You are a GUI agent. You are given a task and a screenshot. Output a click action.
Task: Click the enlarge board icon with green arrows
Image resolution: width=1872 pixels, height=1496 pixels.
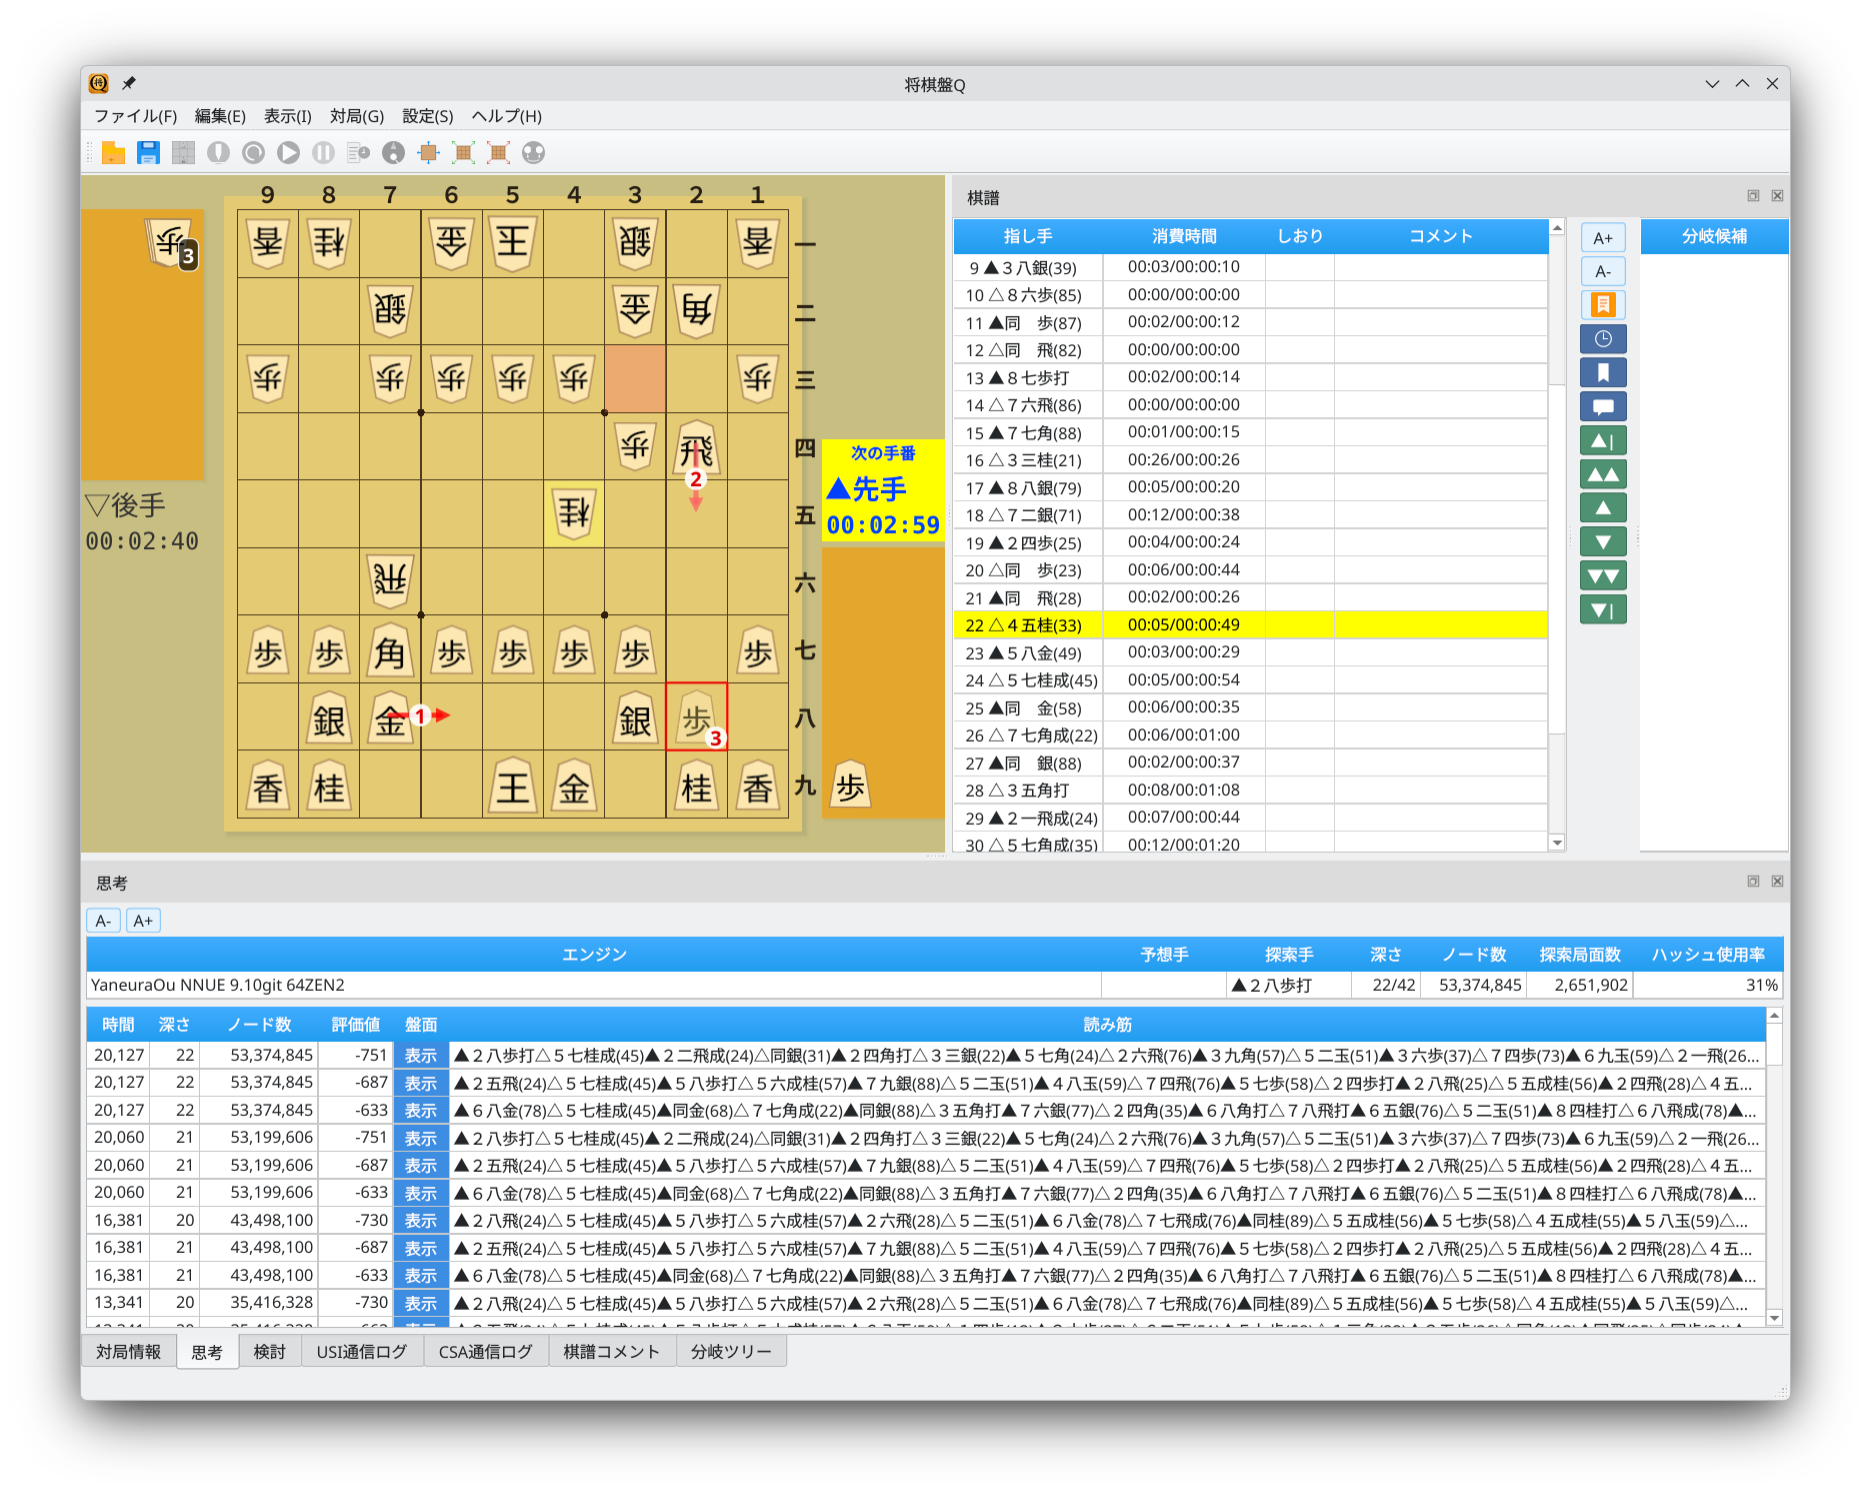tap(463, 153)
